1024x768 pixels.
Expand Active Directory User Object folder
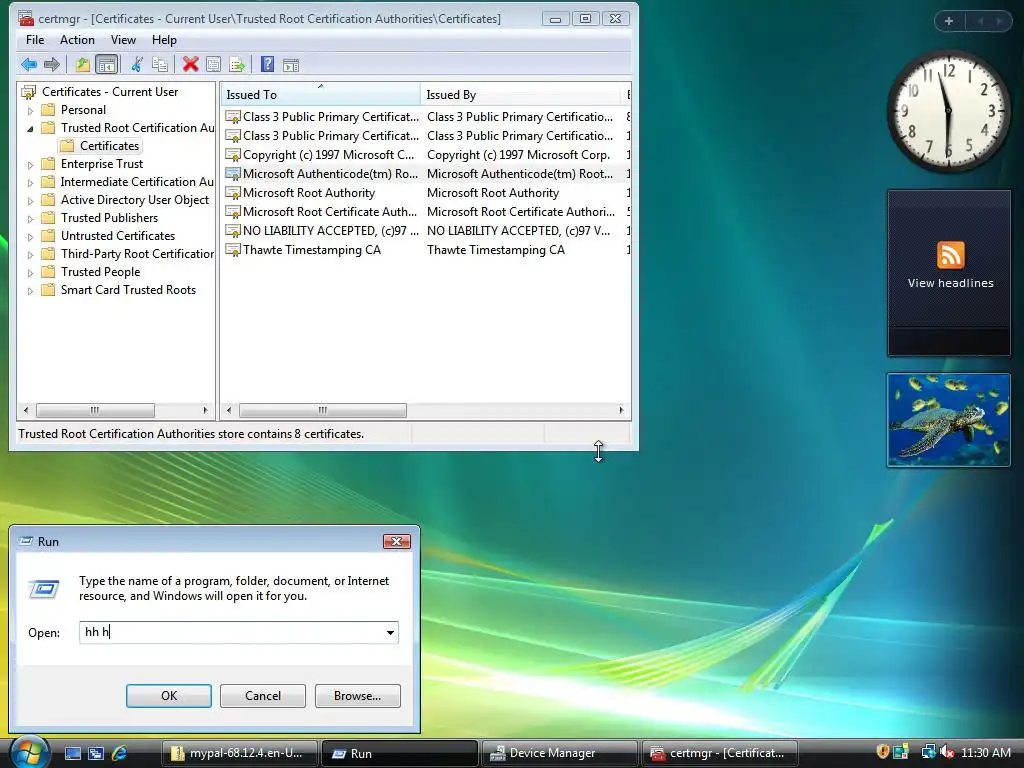pyautogui.click(x=30, y=200)
